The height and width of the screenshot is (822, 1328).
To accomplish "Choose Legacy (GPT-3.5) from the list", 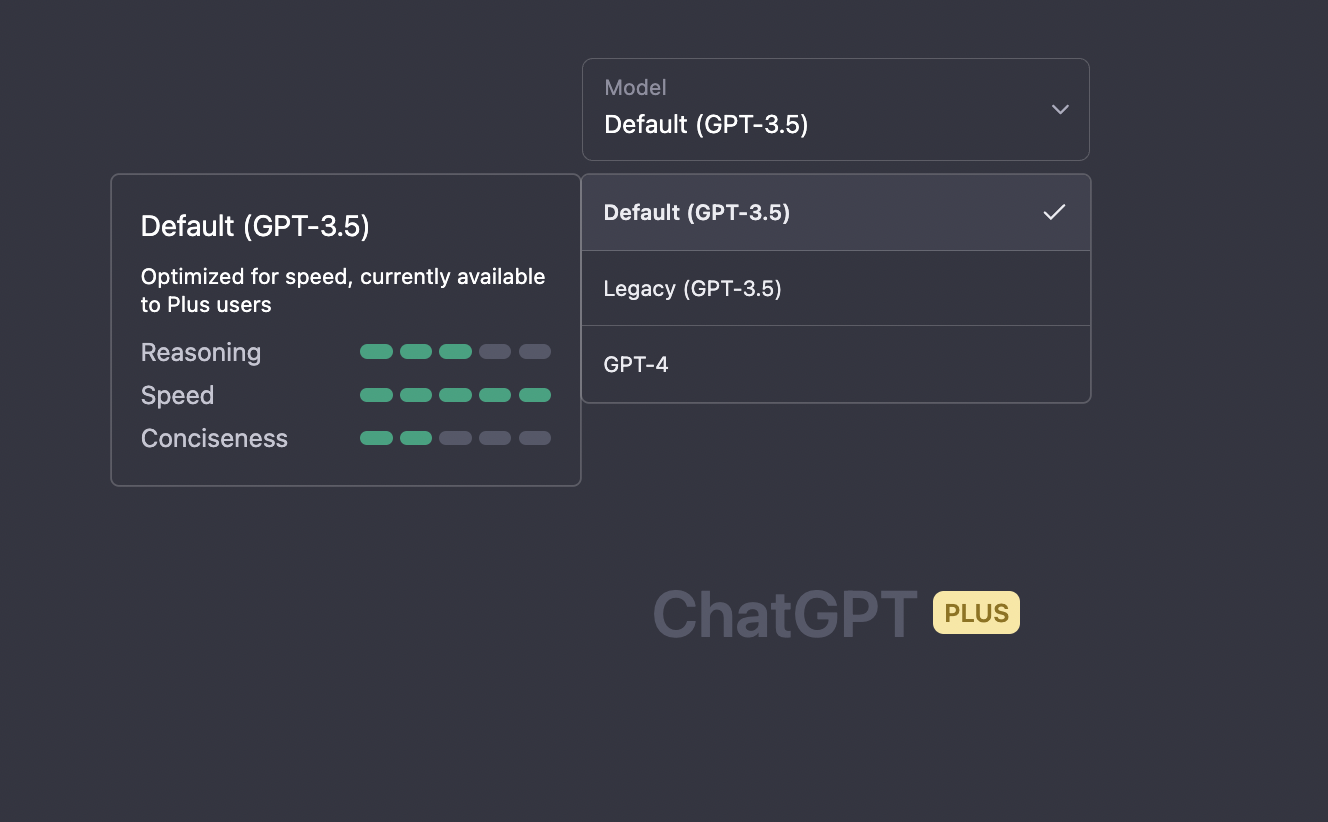I will [836, 288].
